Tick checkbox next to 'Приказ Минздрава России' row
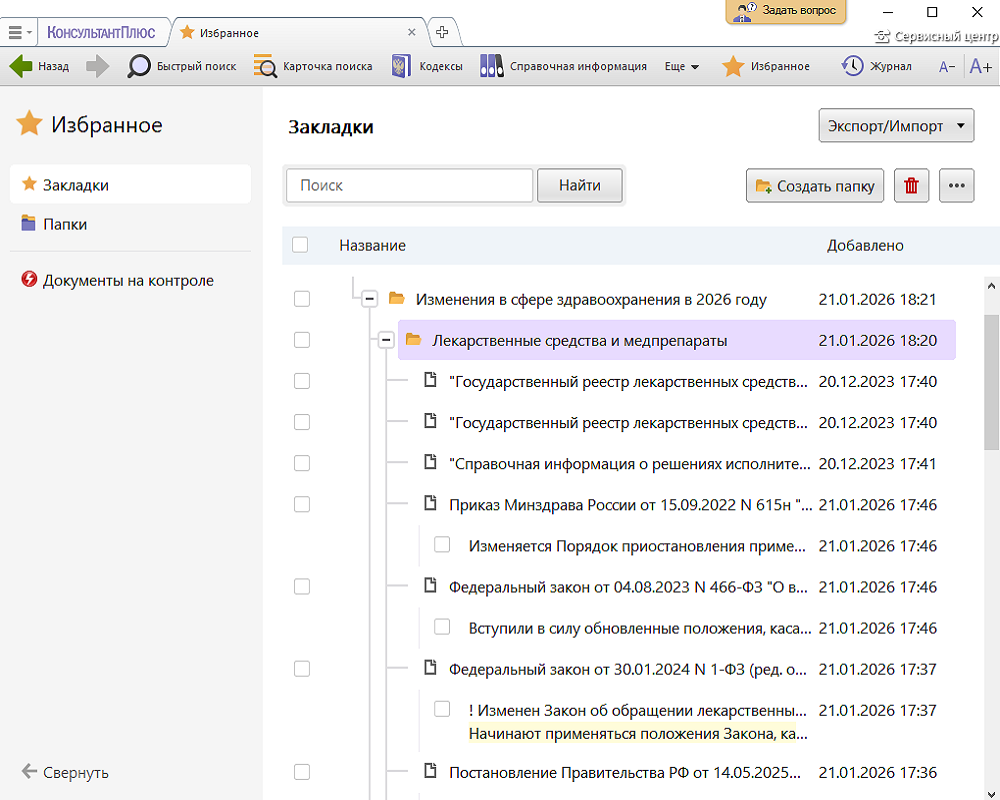The image size is (1000, 800). 302,504
